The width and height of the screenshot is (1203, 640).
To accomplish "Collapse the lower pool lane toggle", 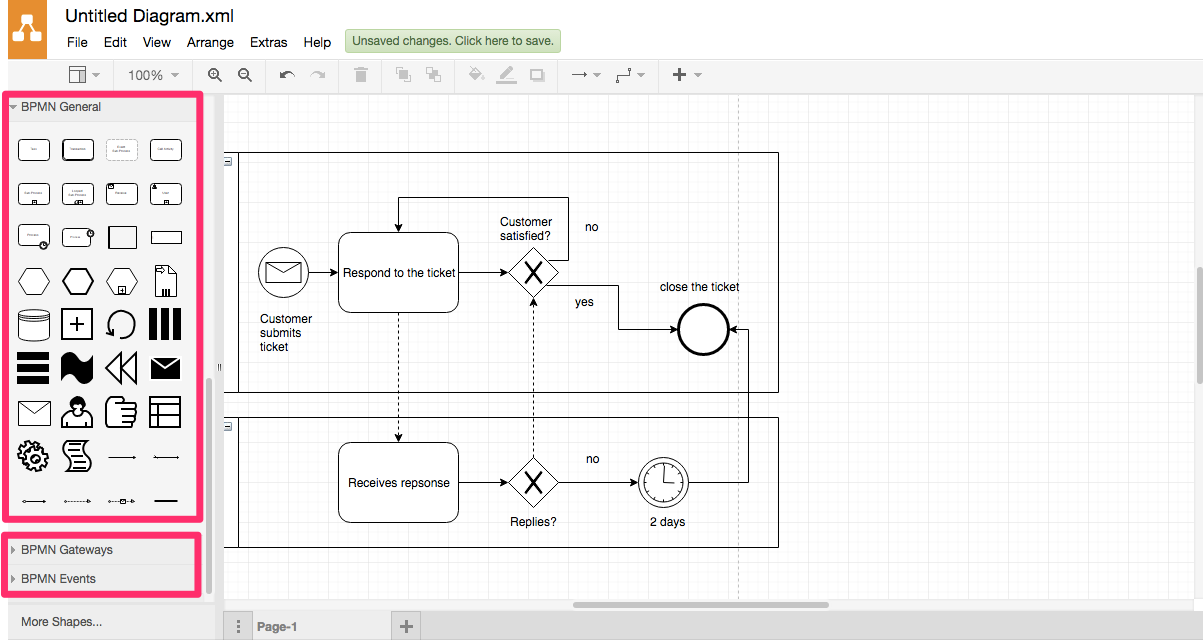I will tap(228, 426).
